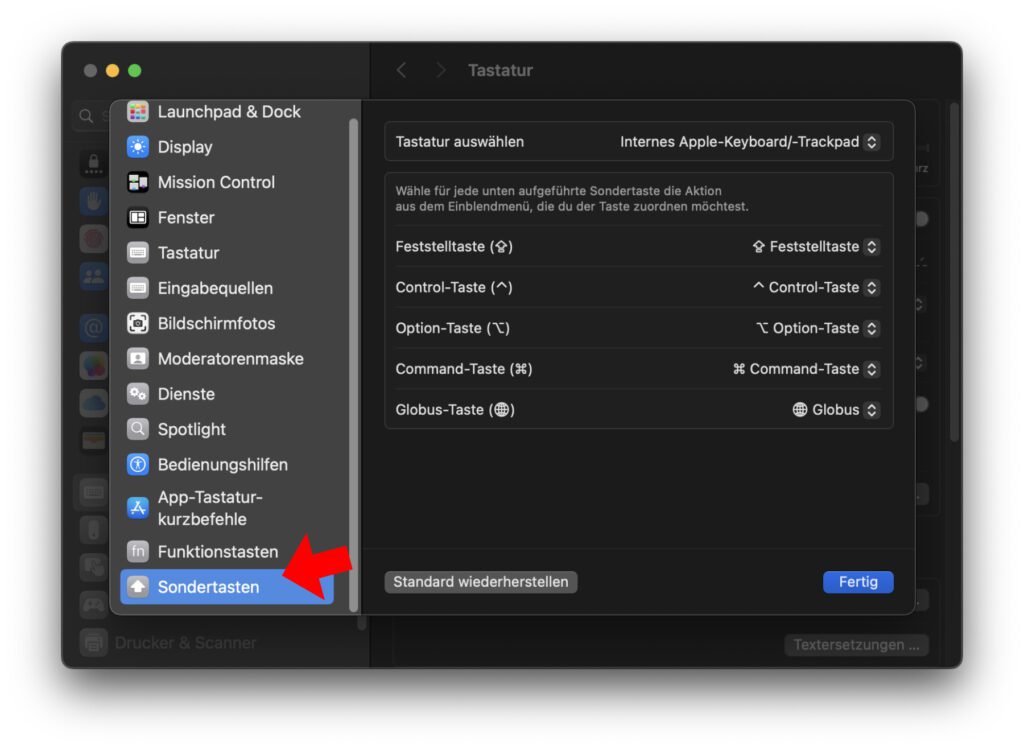Select the Fenster sidebar icon

[x=137, y=217]
